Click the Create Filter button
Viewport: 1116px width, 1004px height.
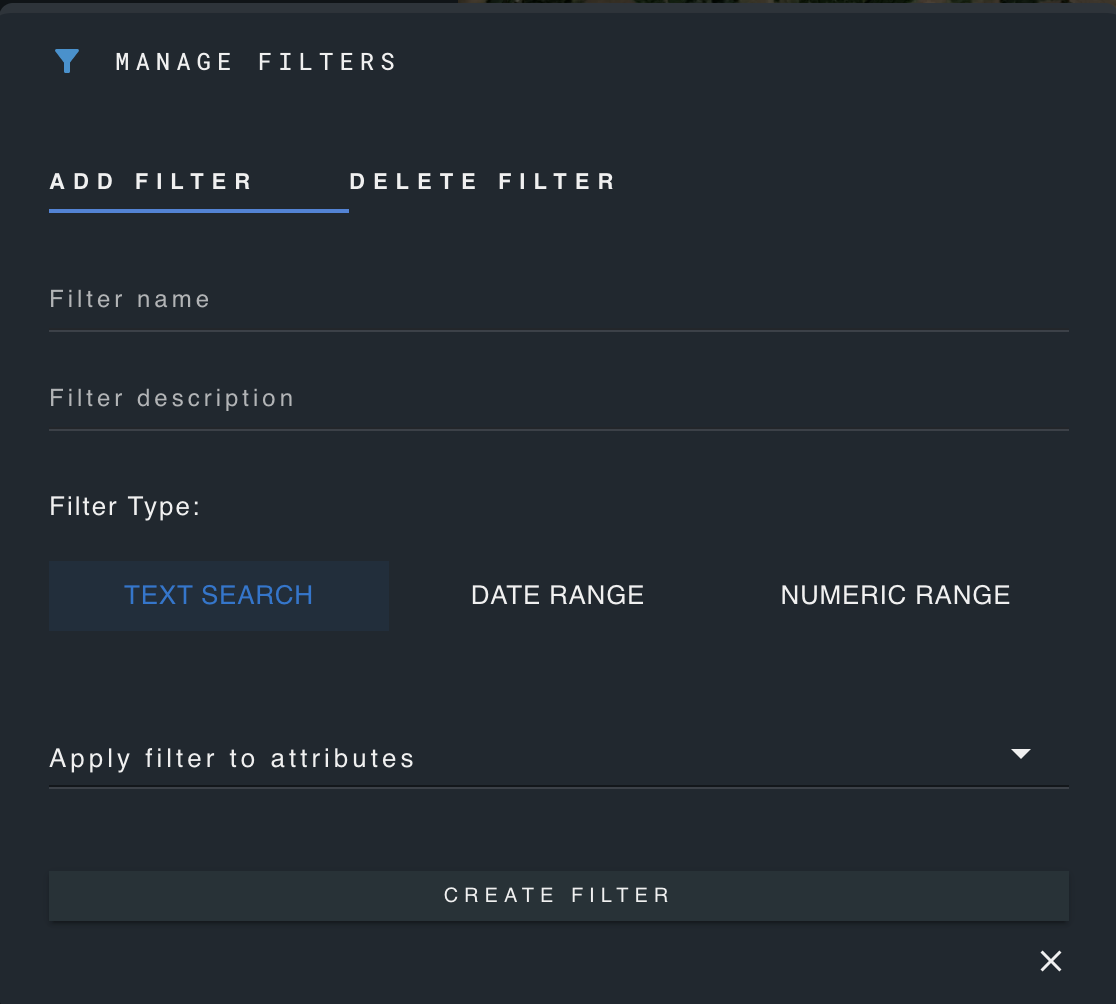coord(559,896)
